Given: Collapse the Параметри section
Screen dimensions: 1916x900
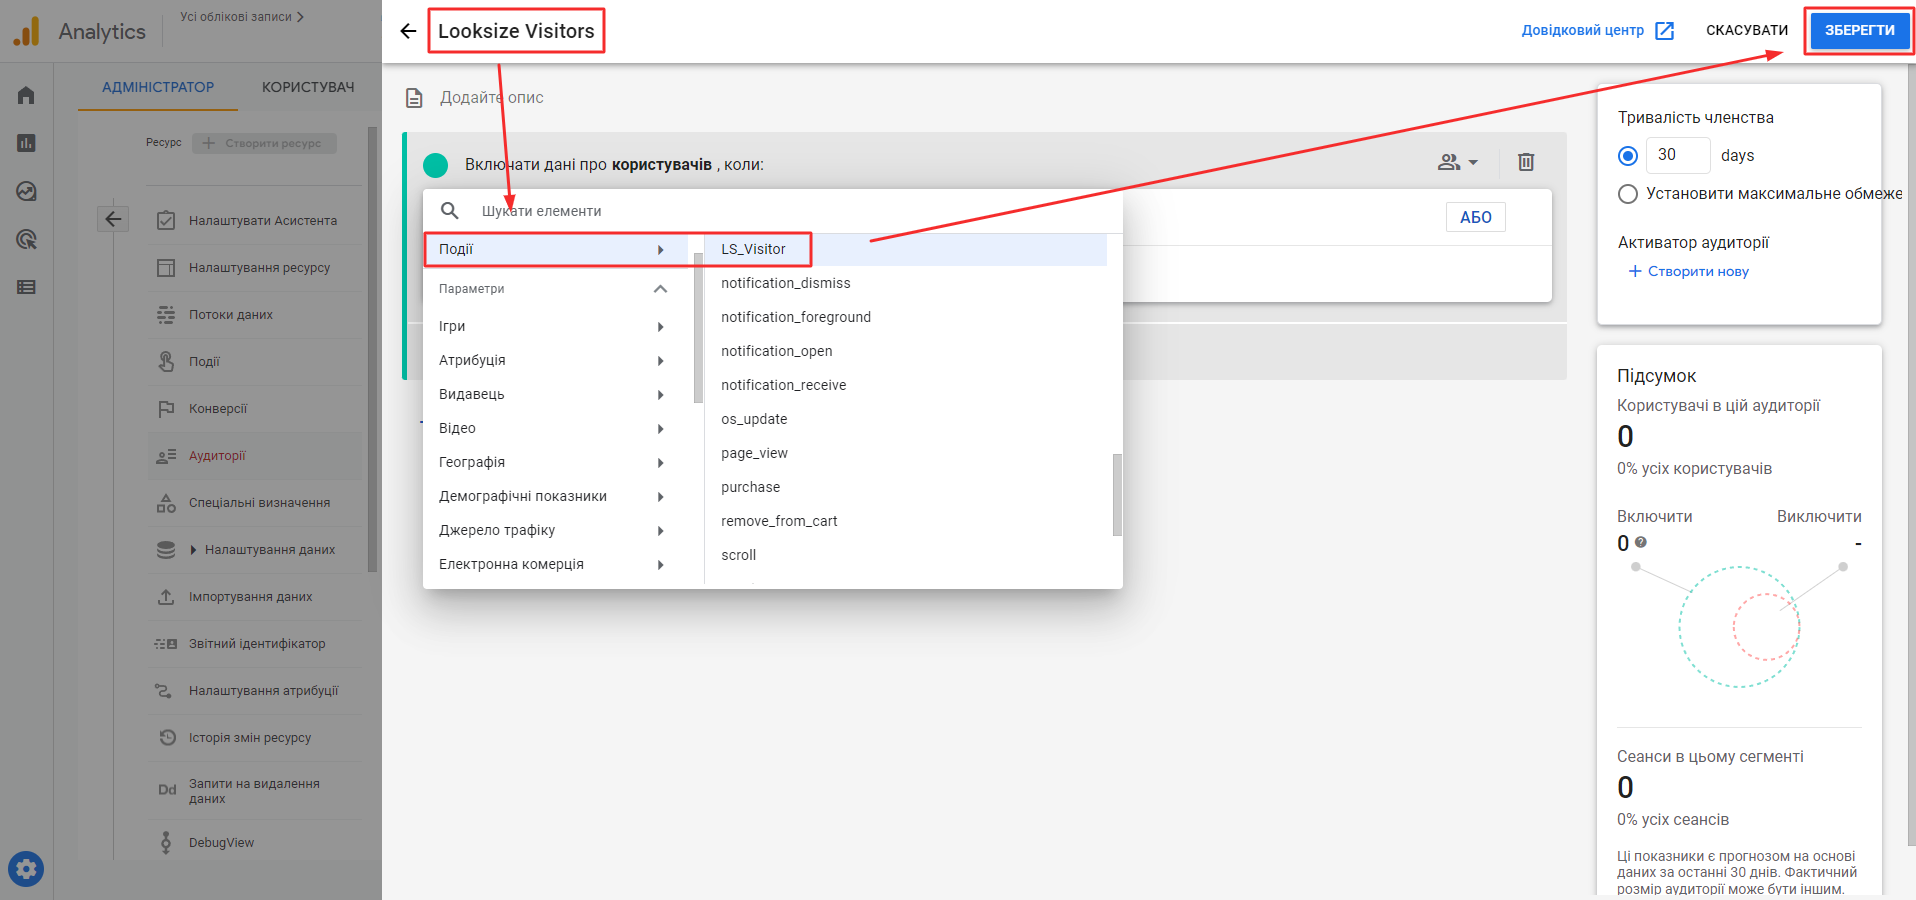Looking at the screenshot, I should click(x=660, y=289).
